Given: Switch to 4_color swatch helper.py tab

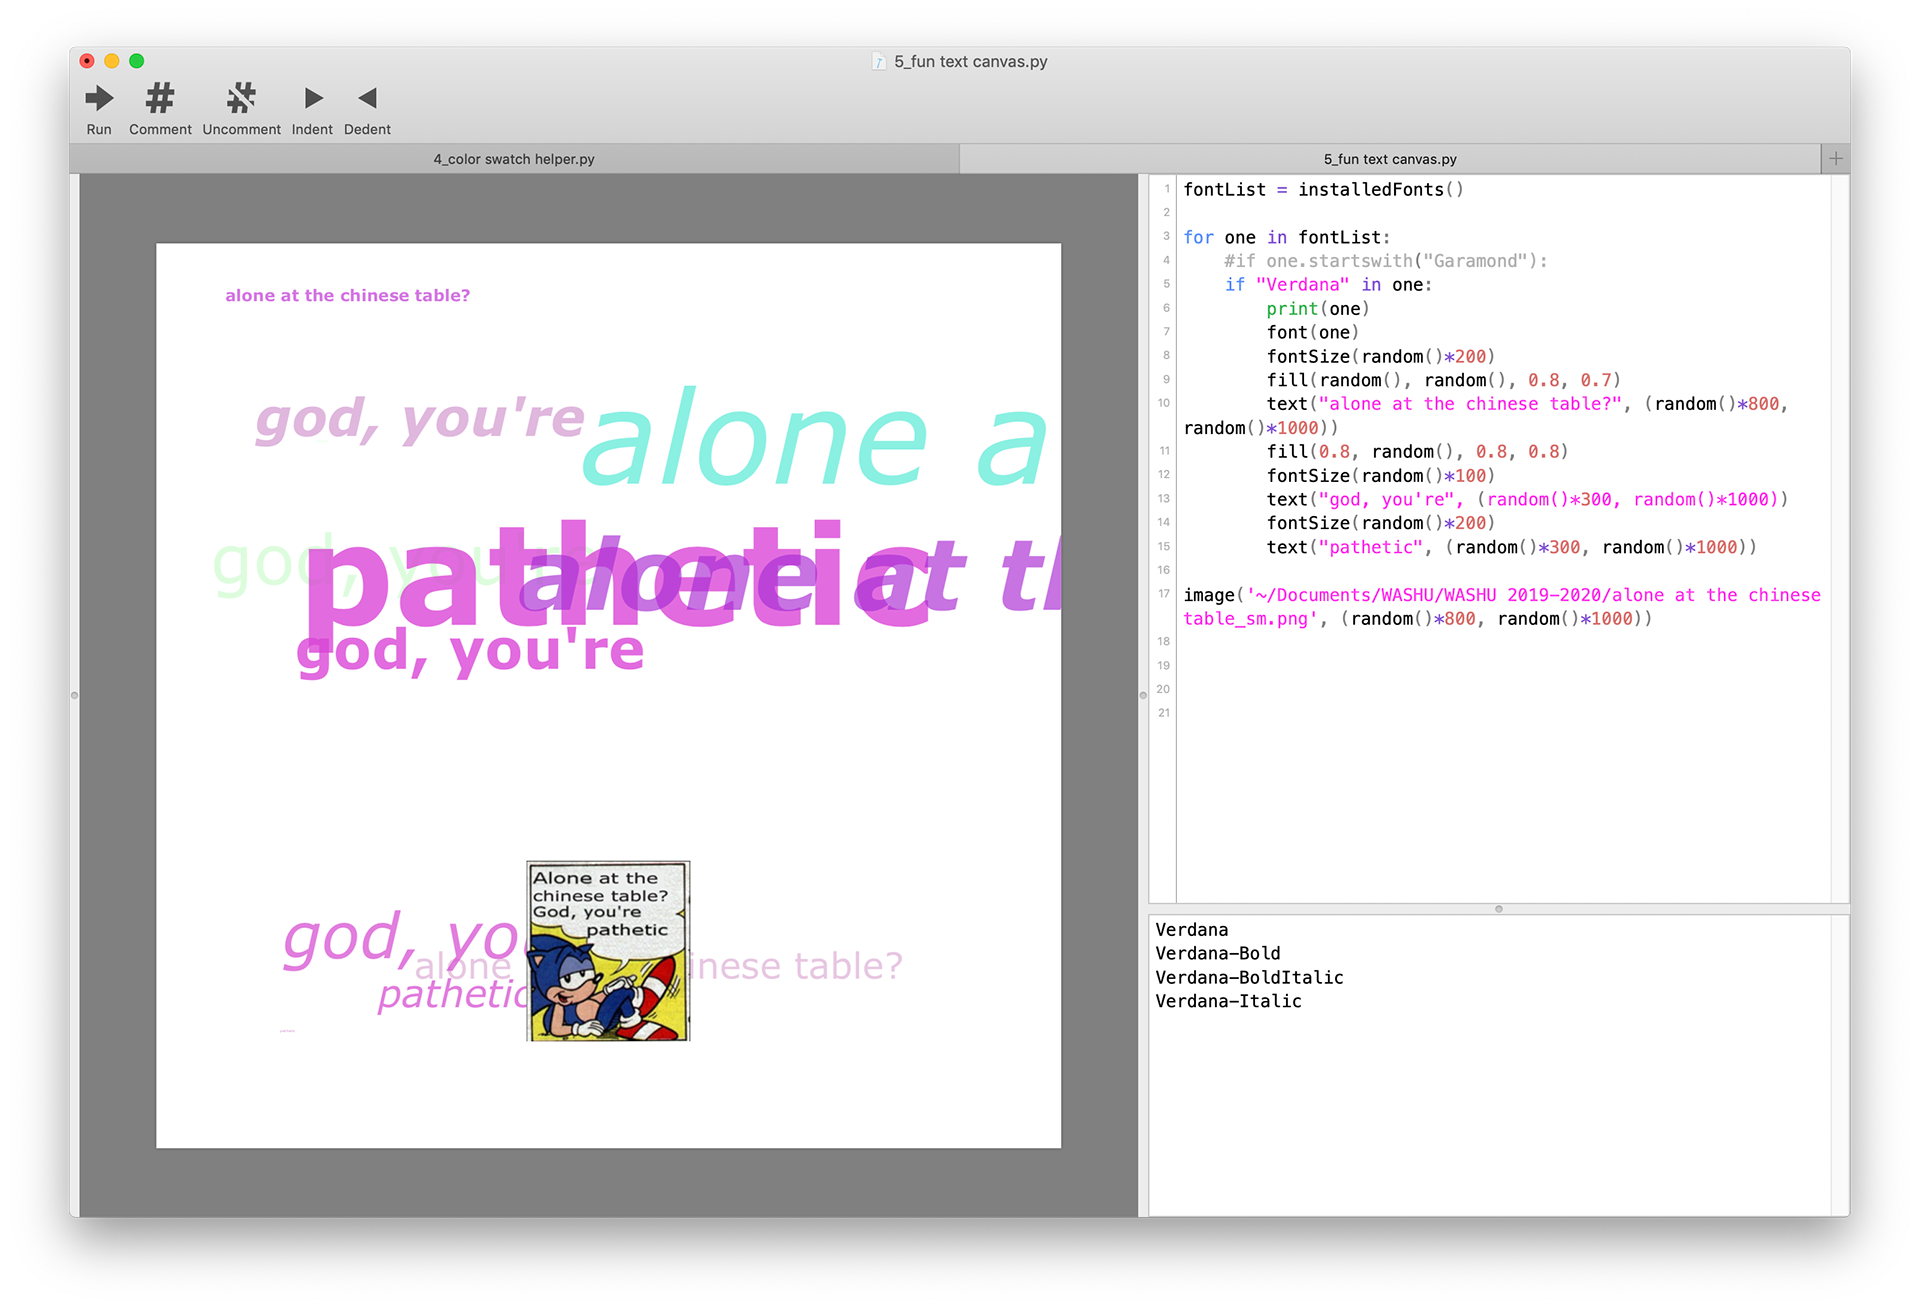Looking at the screenshot, I should coord(514,159).
